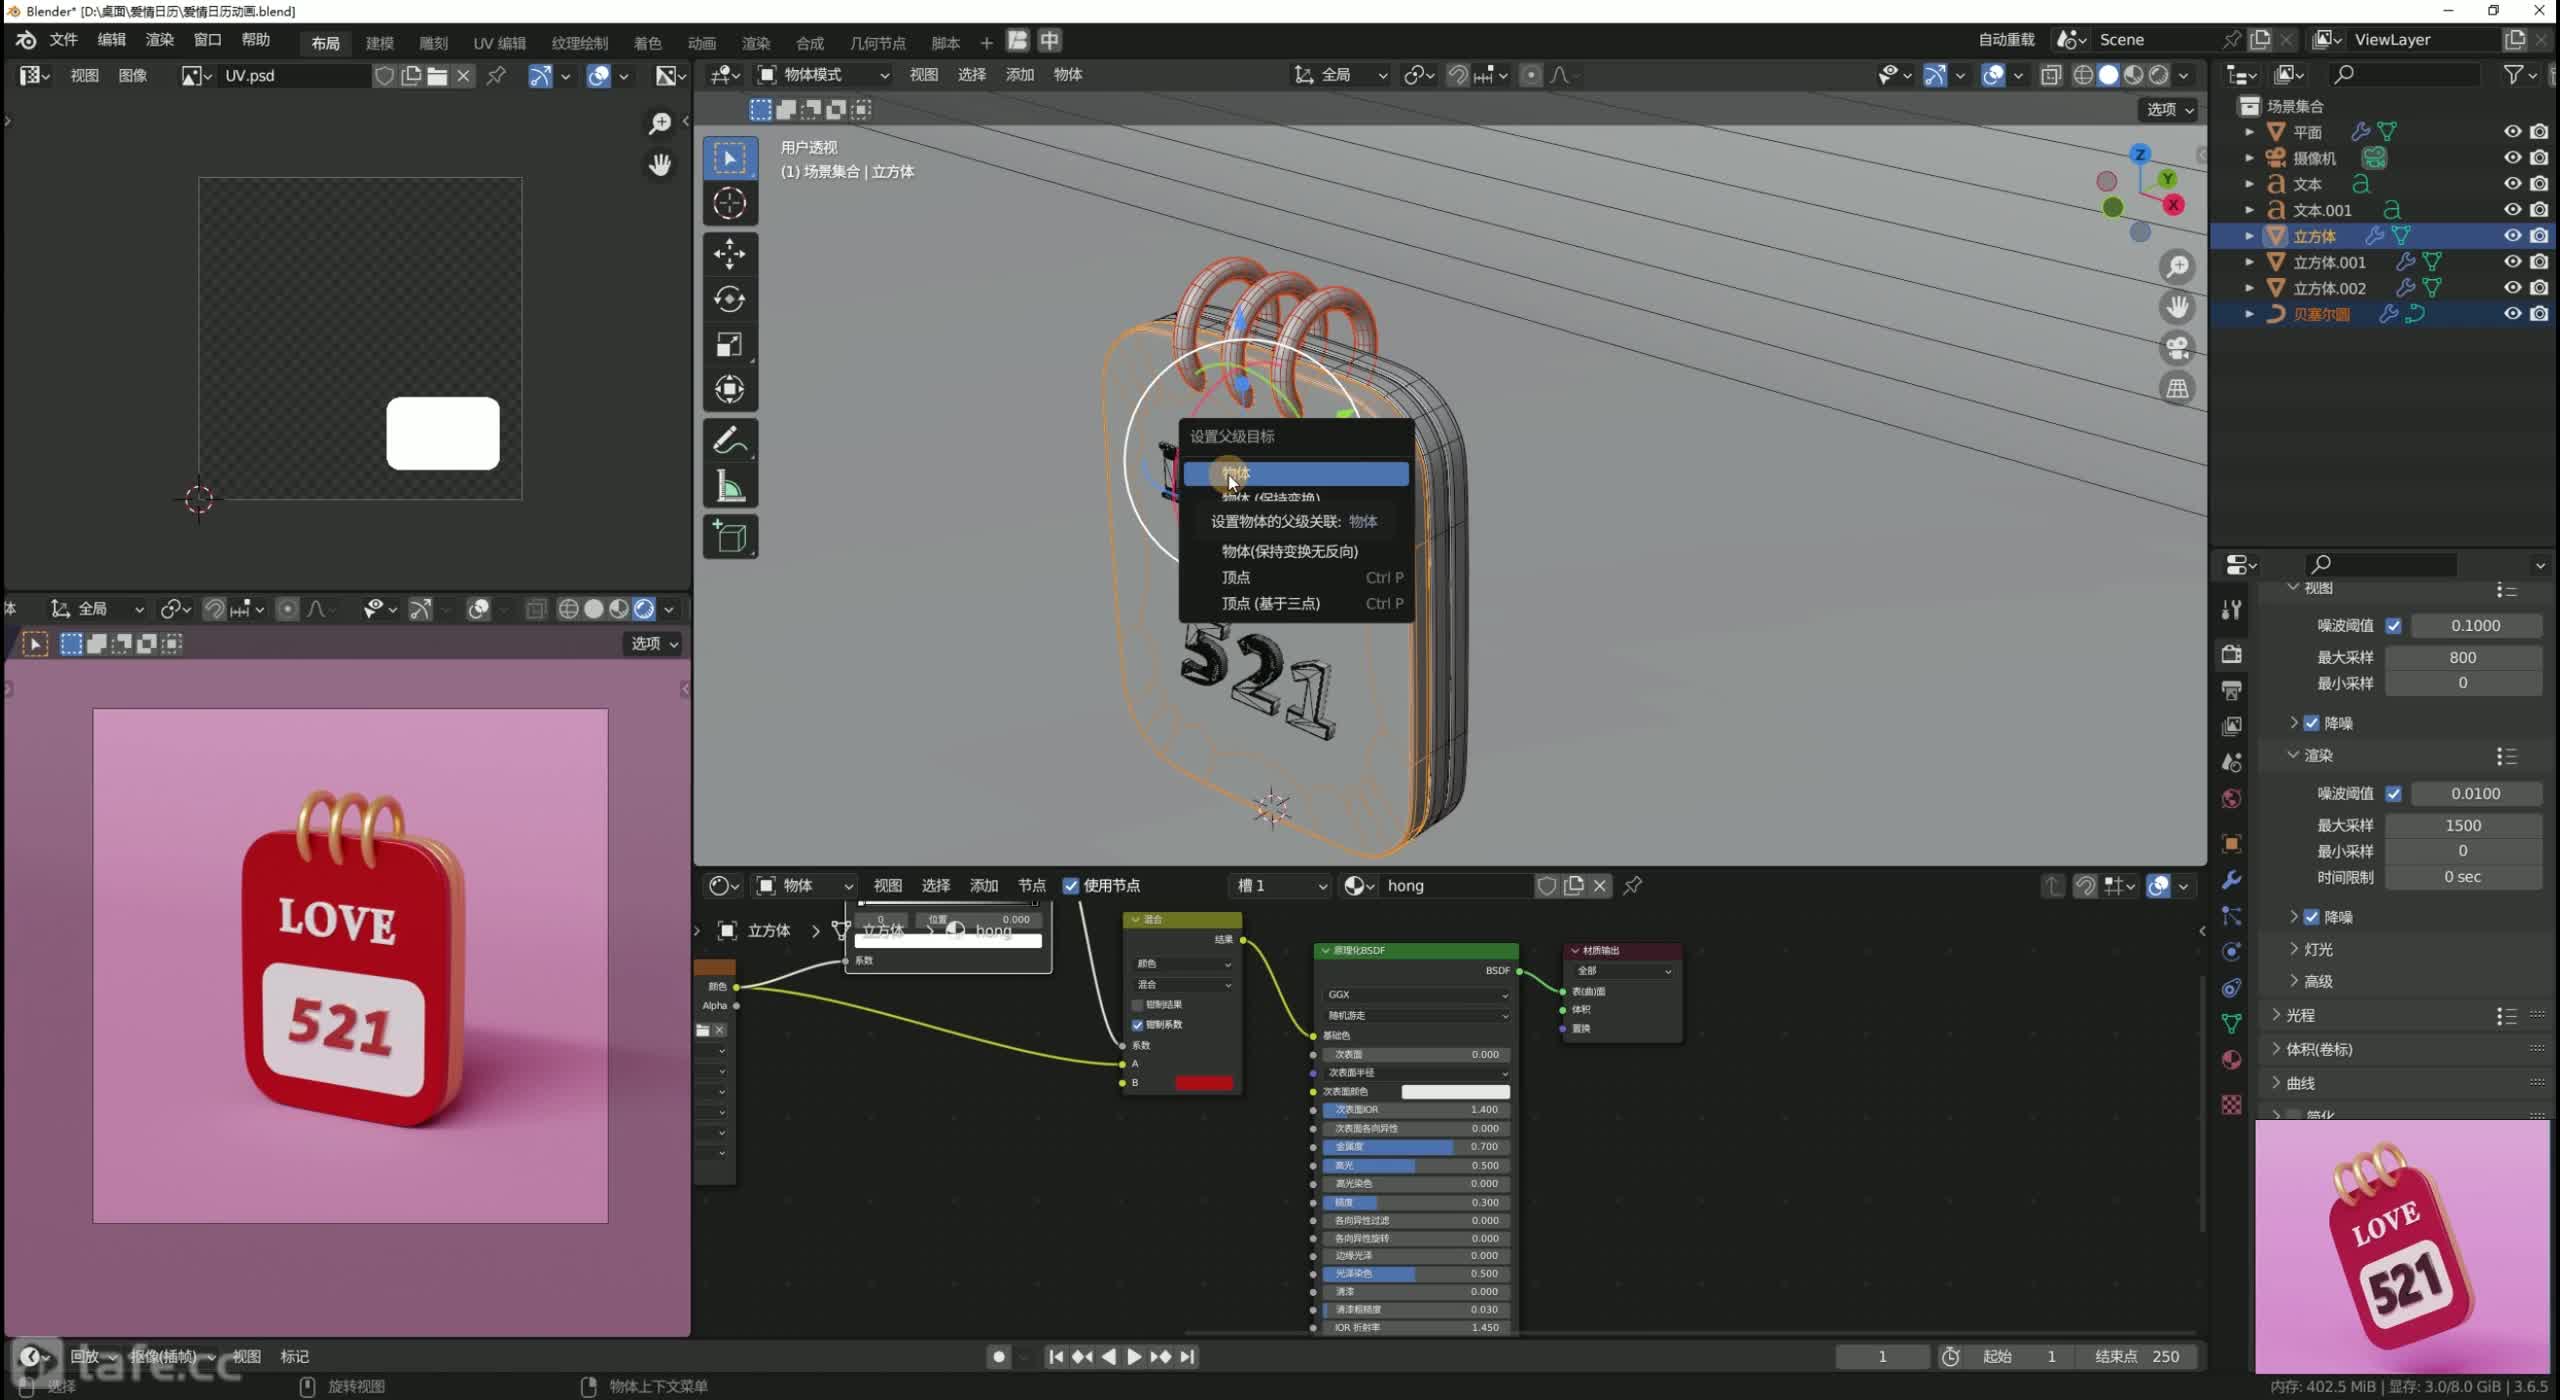Open the 选择 menu in 3D viewport header
The width and height of the screenshot is (2560, 1400).
[971, 75]
